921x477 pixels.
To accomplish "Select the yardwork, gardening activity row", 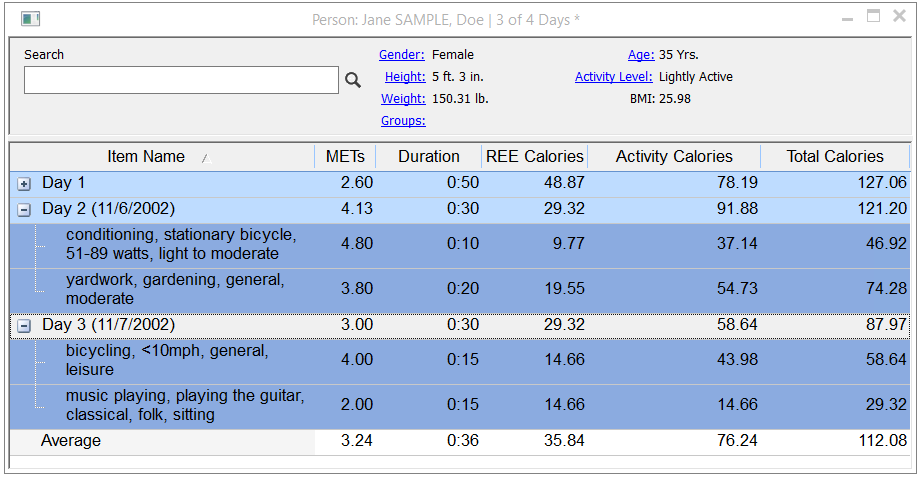I will click(460, 291).
